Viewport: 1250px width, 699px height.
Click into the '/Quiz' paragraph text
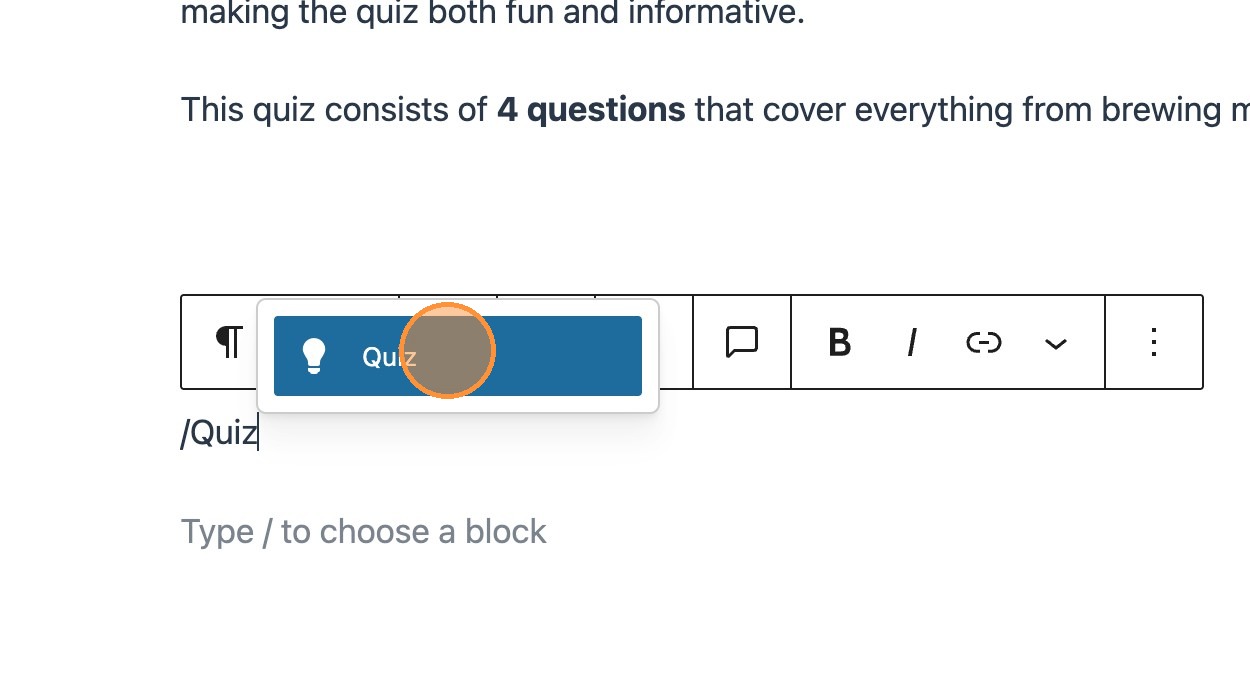click(219, 434)
